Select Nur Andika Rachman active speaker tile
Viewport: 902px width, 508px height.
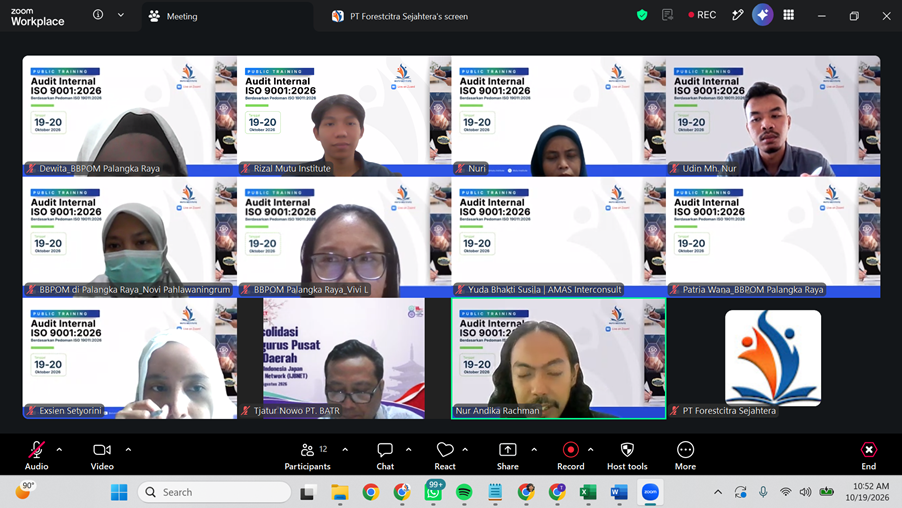(559, 358)
